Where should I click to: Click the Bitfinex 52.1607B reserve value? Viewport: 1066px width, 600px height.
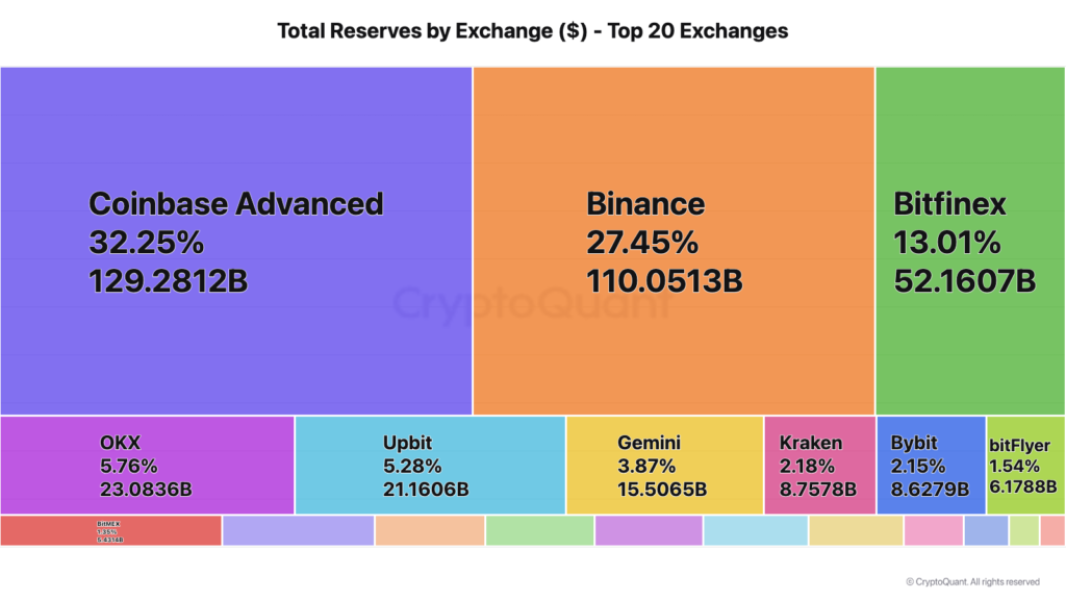point(964,281)
